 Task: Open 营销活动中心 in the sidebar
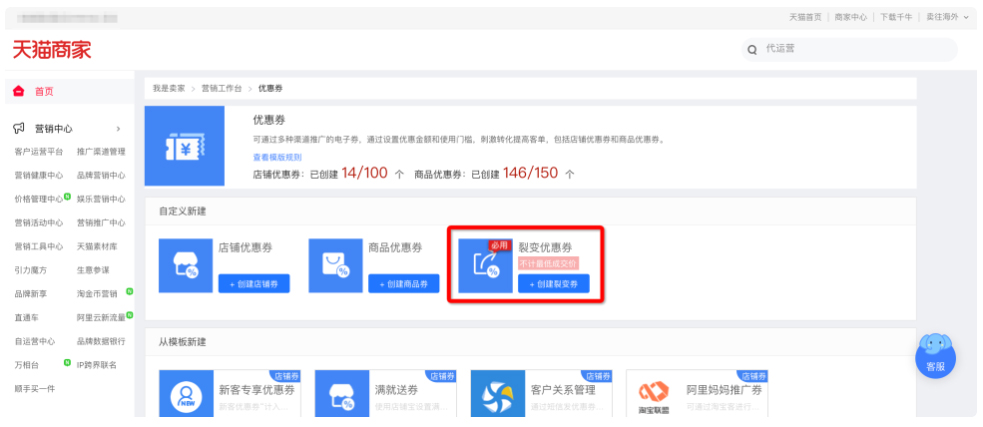pos(38,223)
